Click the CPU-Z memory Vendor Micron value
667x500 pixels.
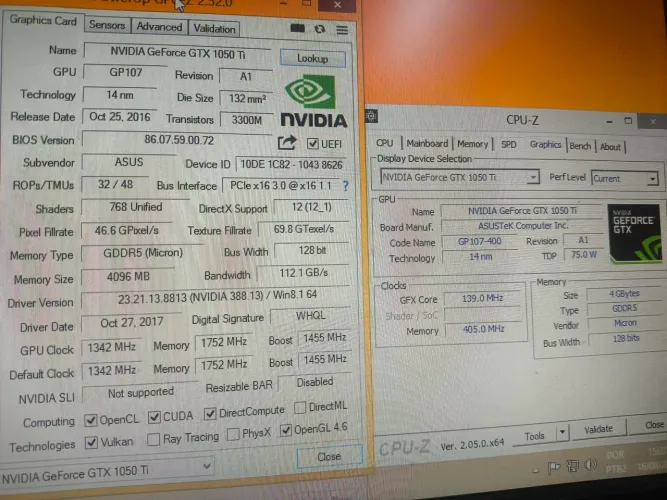[625, 323]
